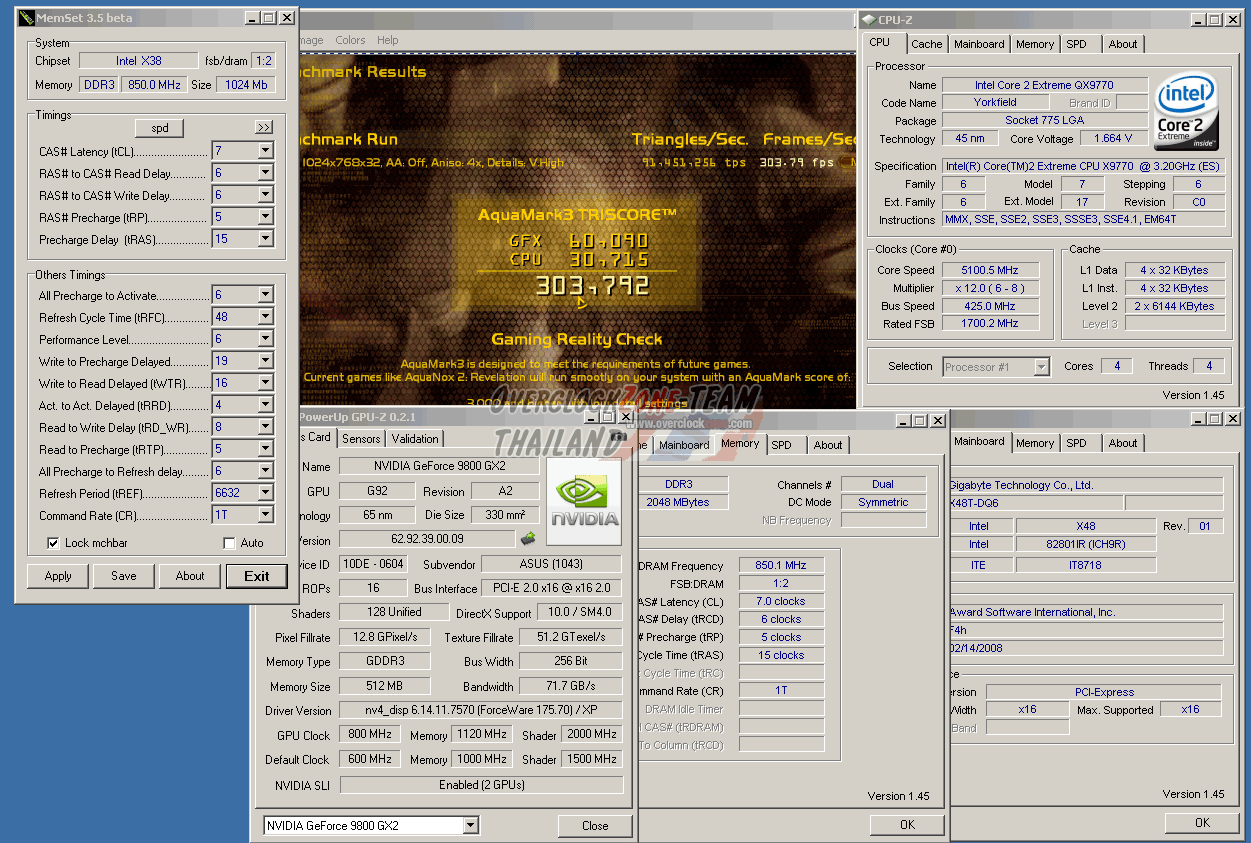Open the Refresh Cycle Time (tRFC) dropdown
Screen dimensions: 1251x843
click(x=265, y=317)
